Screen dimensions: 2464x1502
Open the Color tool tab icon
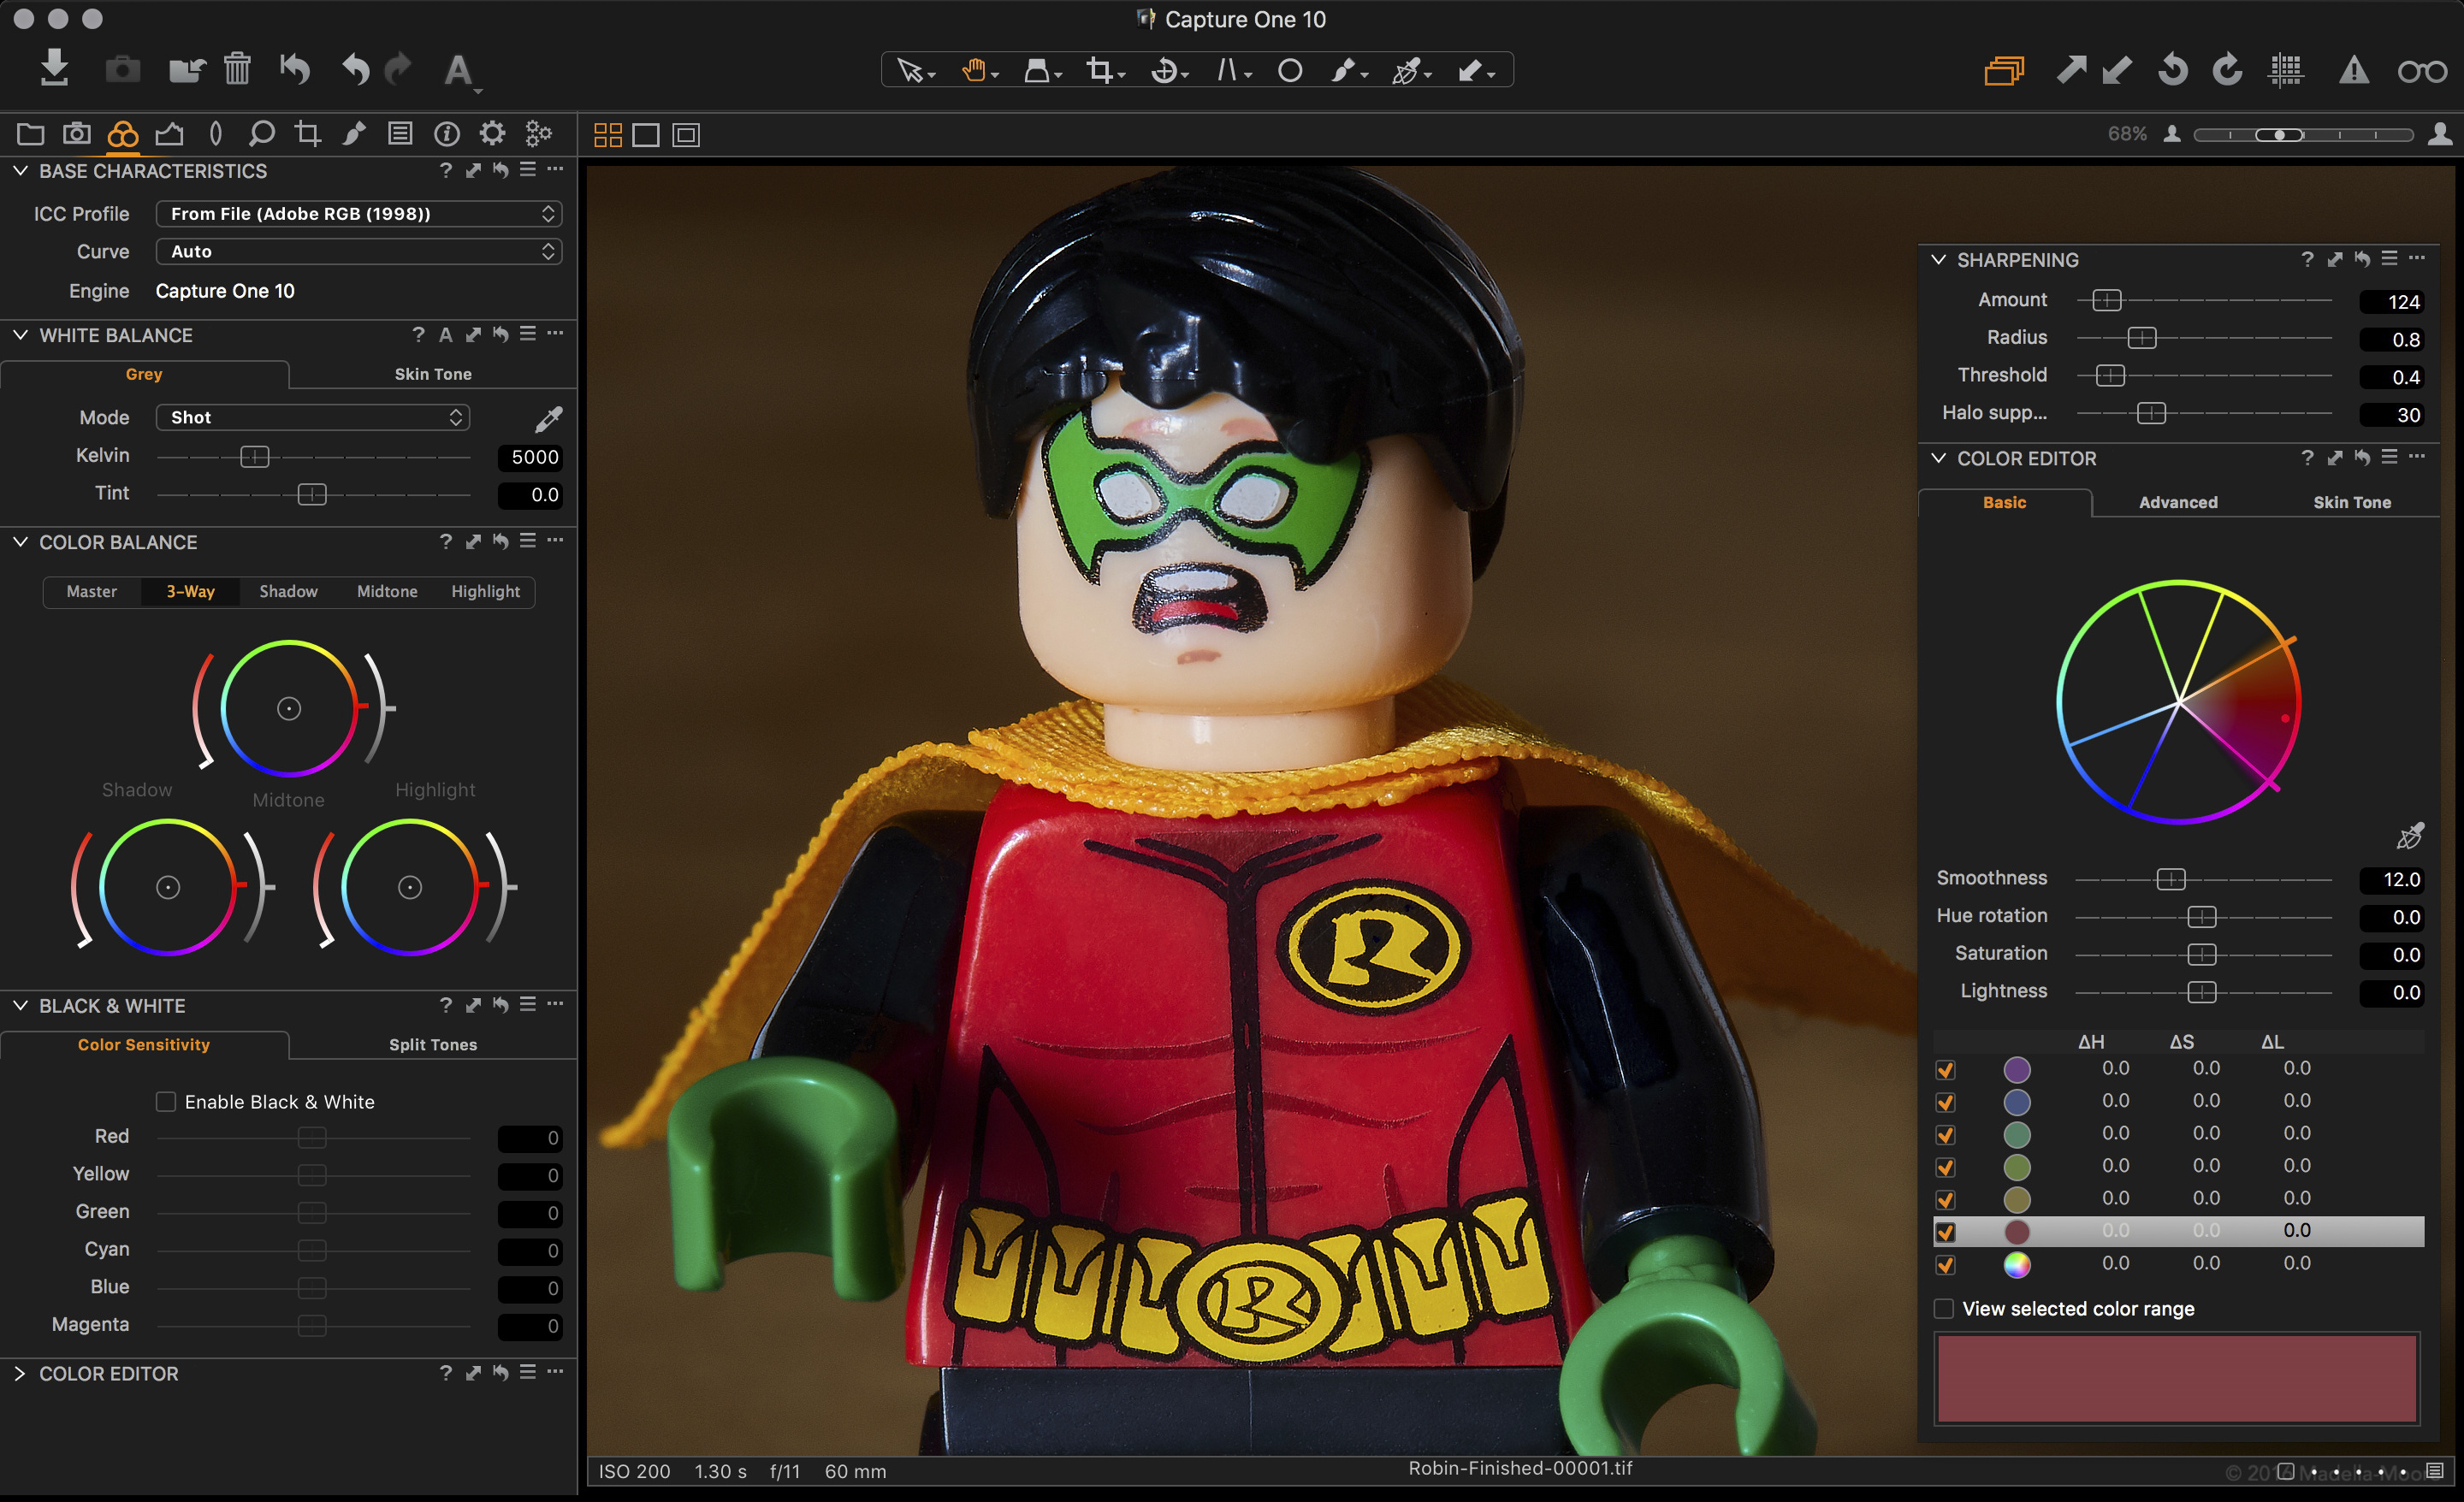pyautogui.click(x=123, y=134)
